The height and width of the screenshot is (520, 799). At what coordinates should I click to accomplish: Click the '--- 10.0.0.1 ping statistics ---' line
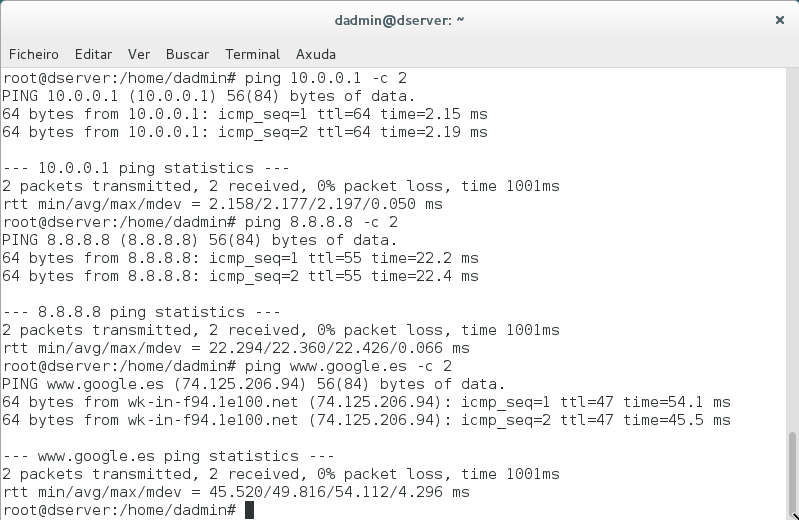click(146, 168)
